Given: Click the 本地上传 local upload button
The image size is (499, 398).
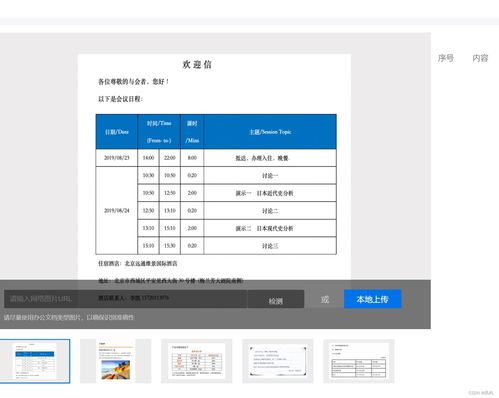Looking at the screenshot, I should pos(372,299).
